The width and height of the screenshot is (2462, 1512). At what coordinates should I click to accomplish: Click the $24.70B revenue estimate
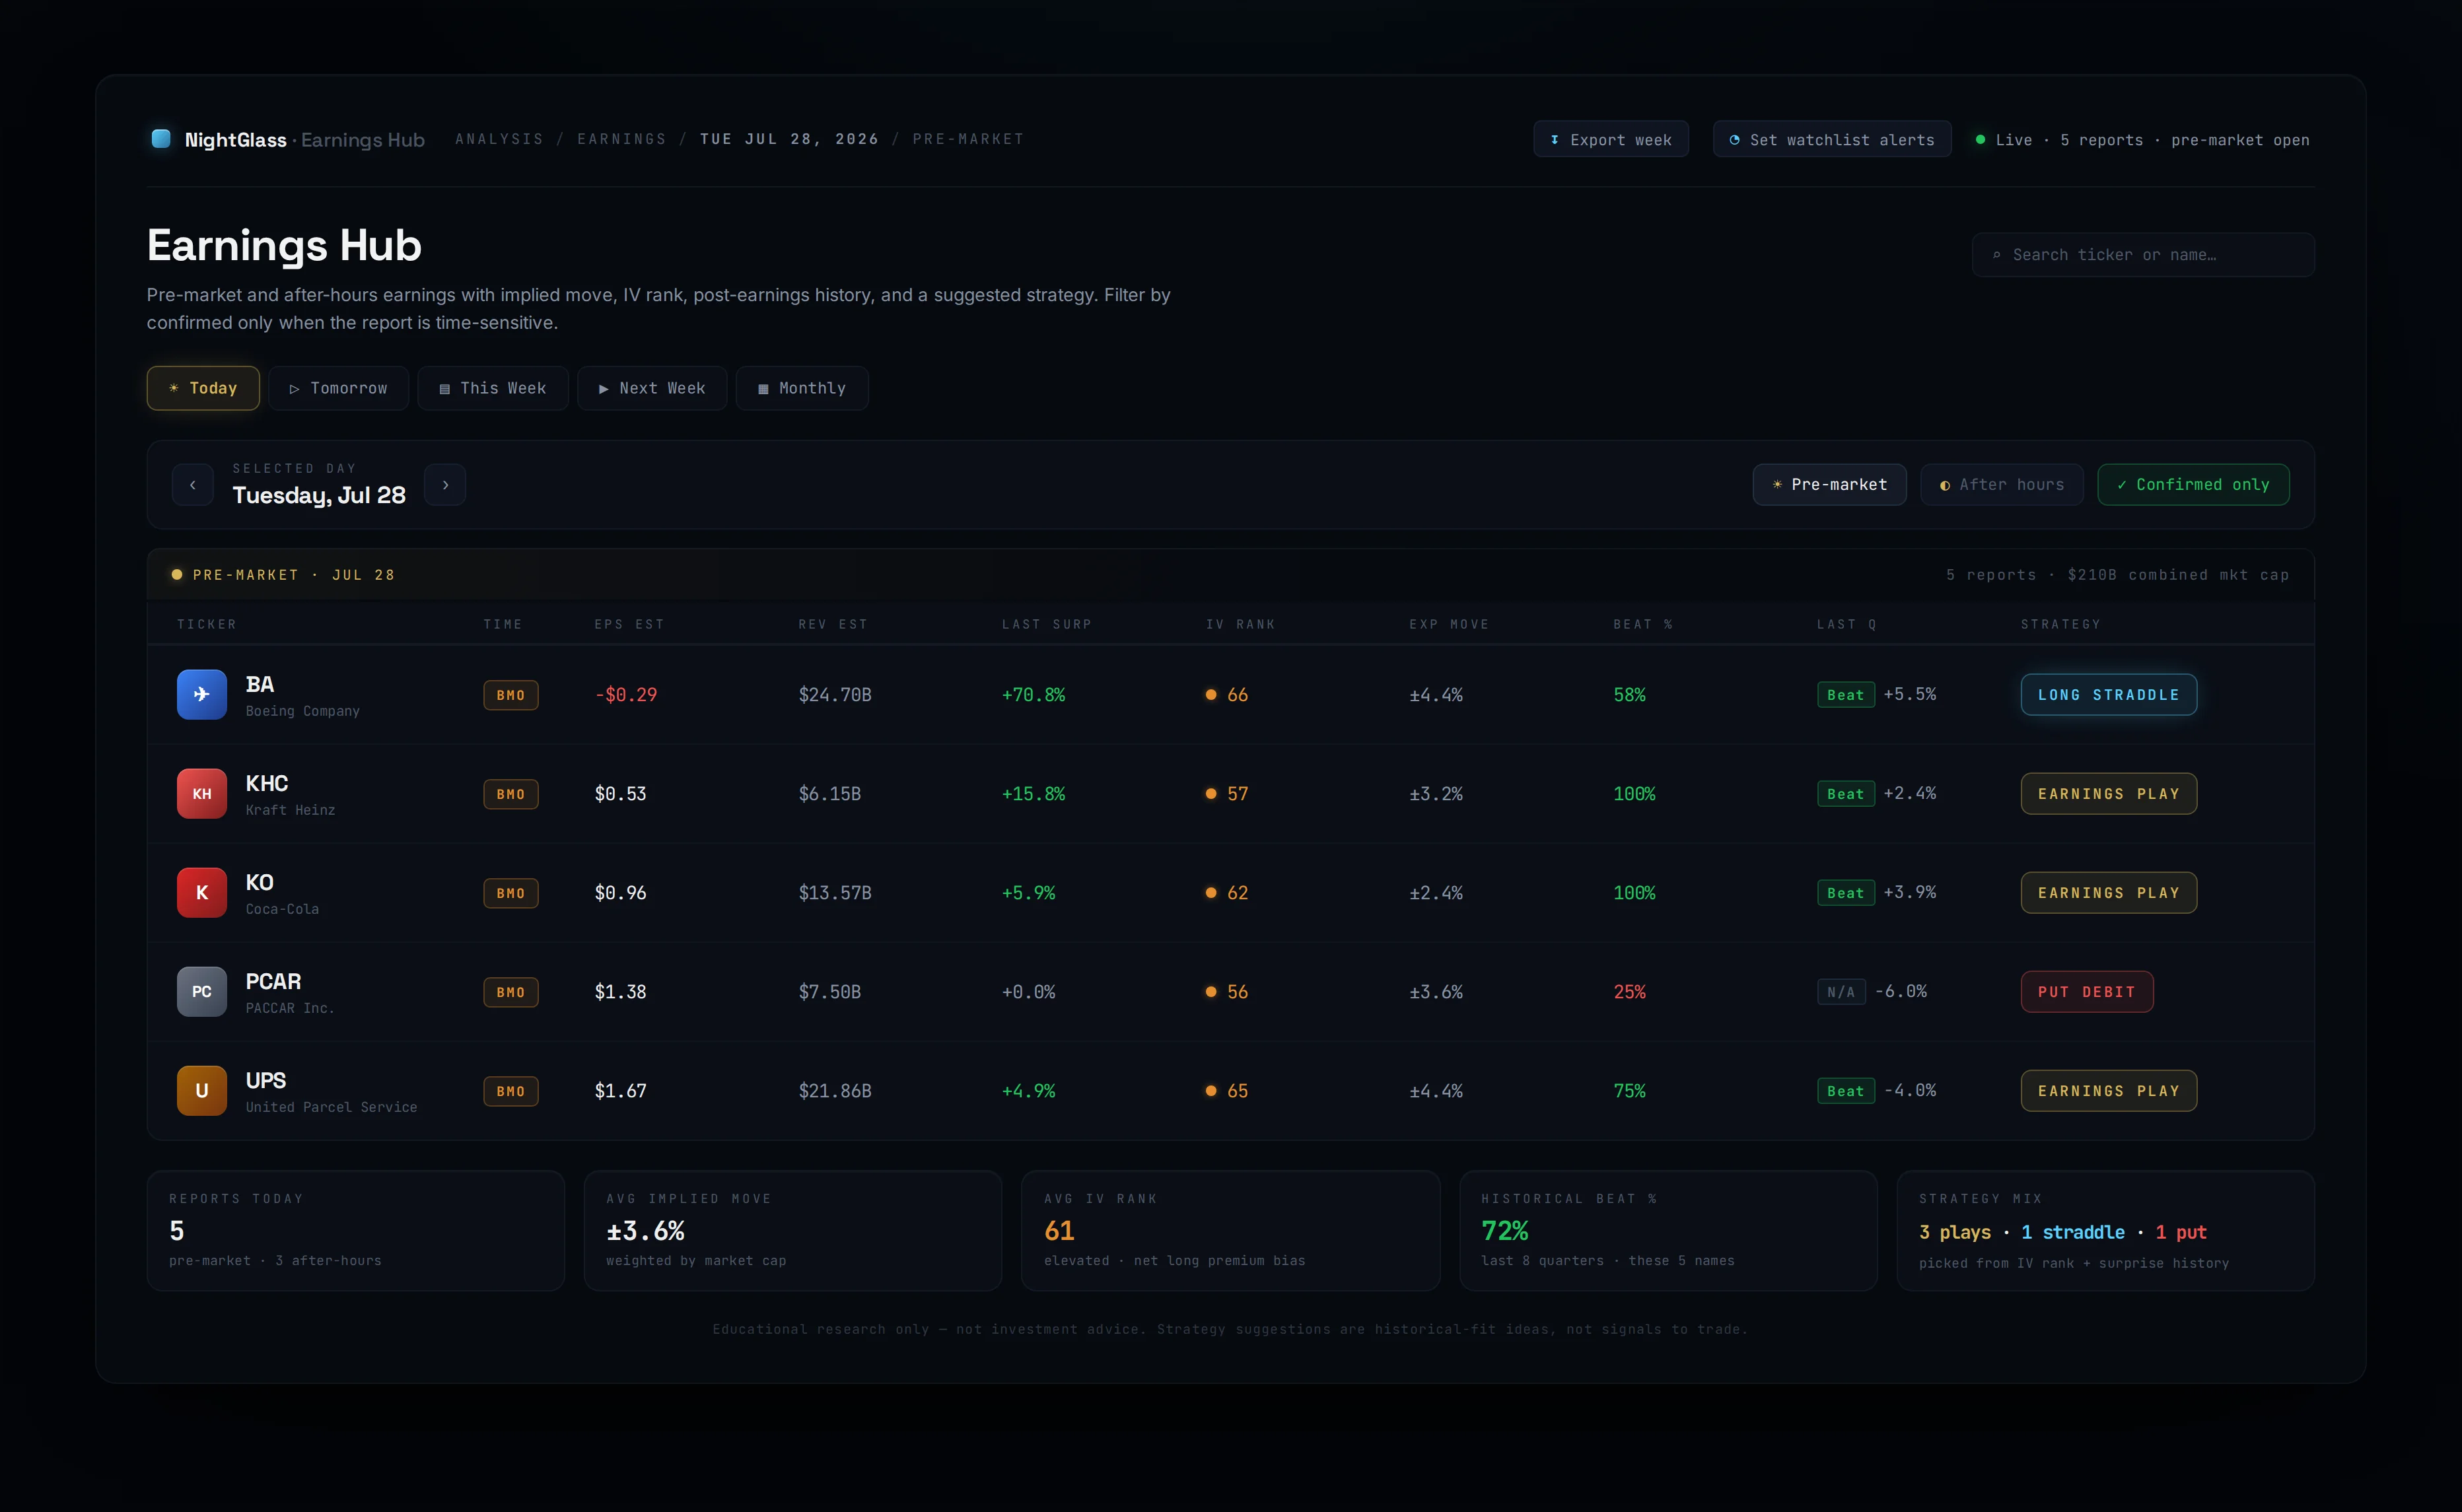click(835, 694)
